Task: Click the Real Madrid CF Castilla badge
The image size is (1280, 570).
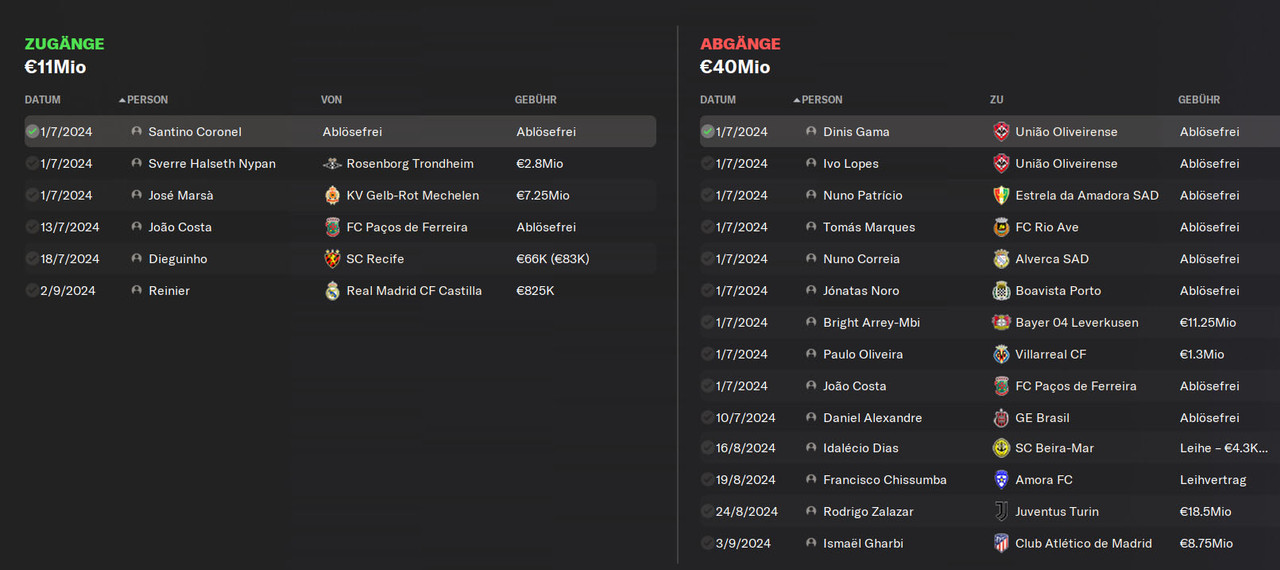Action: (x=333, y=291)
